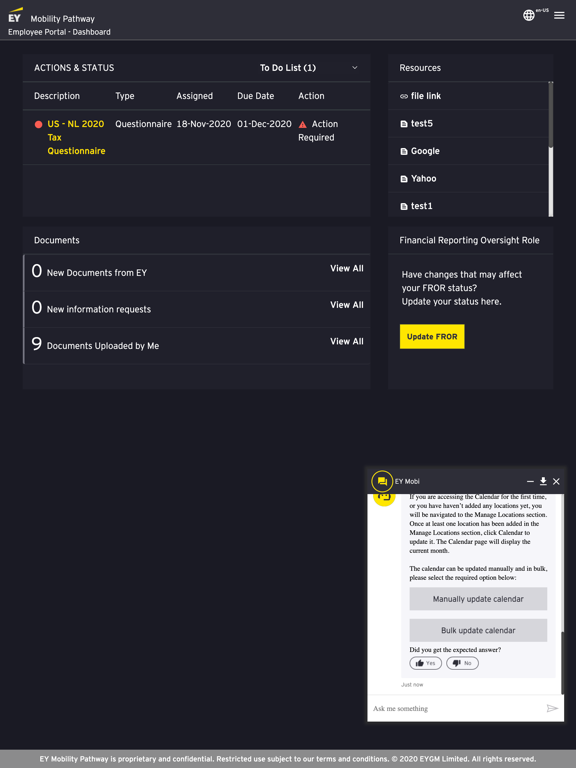The width and height of the screenshot is (576, 768).
Task: View All New information requests
Action: point(347,305)
